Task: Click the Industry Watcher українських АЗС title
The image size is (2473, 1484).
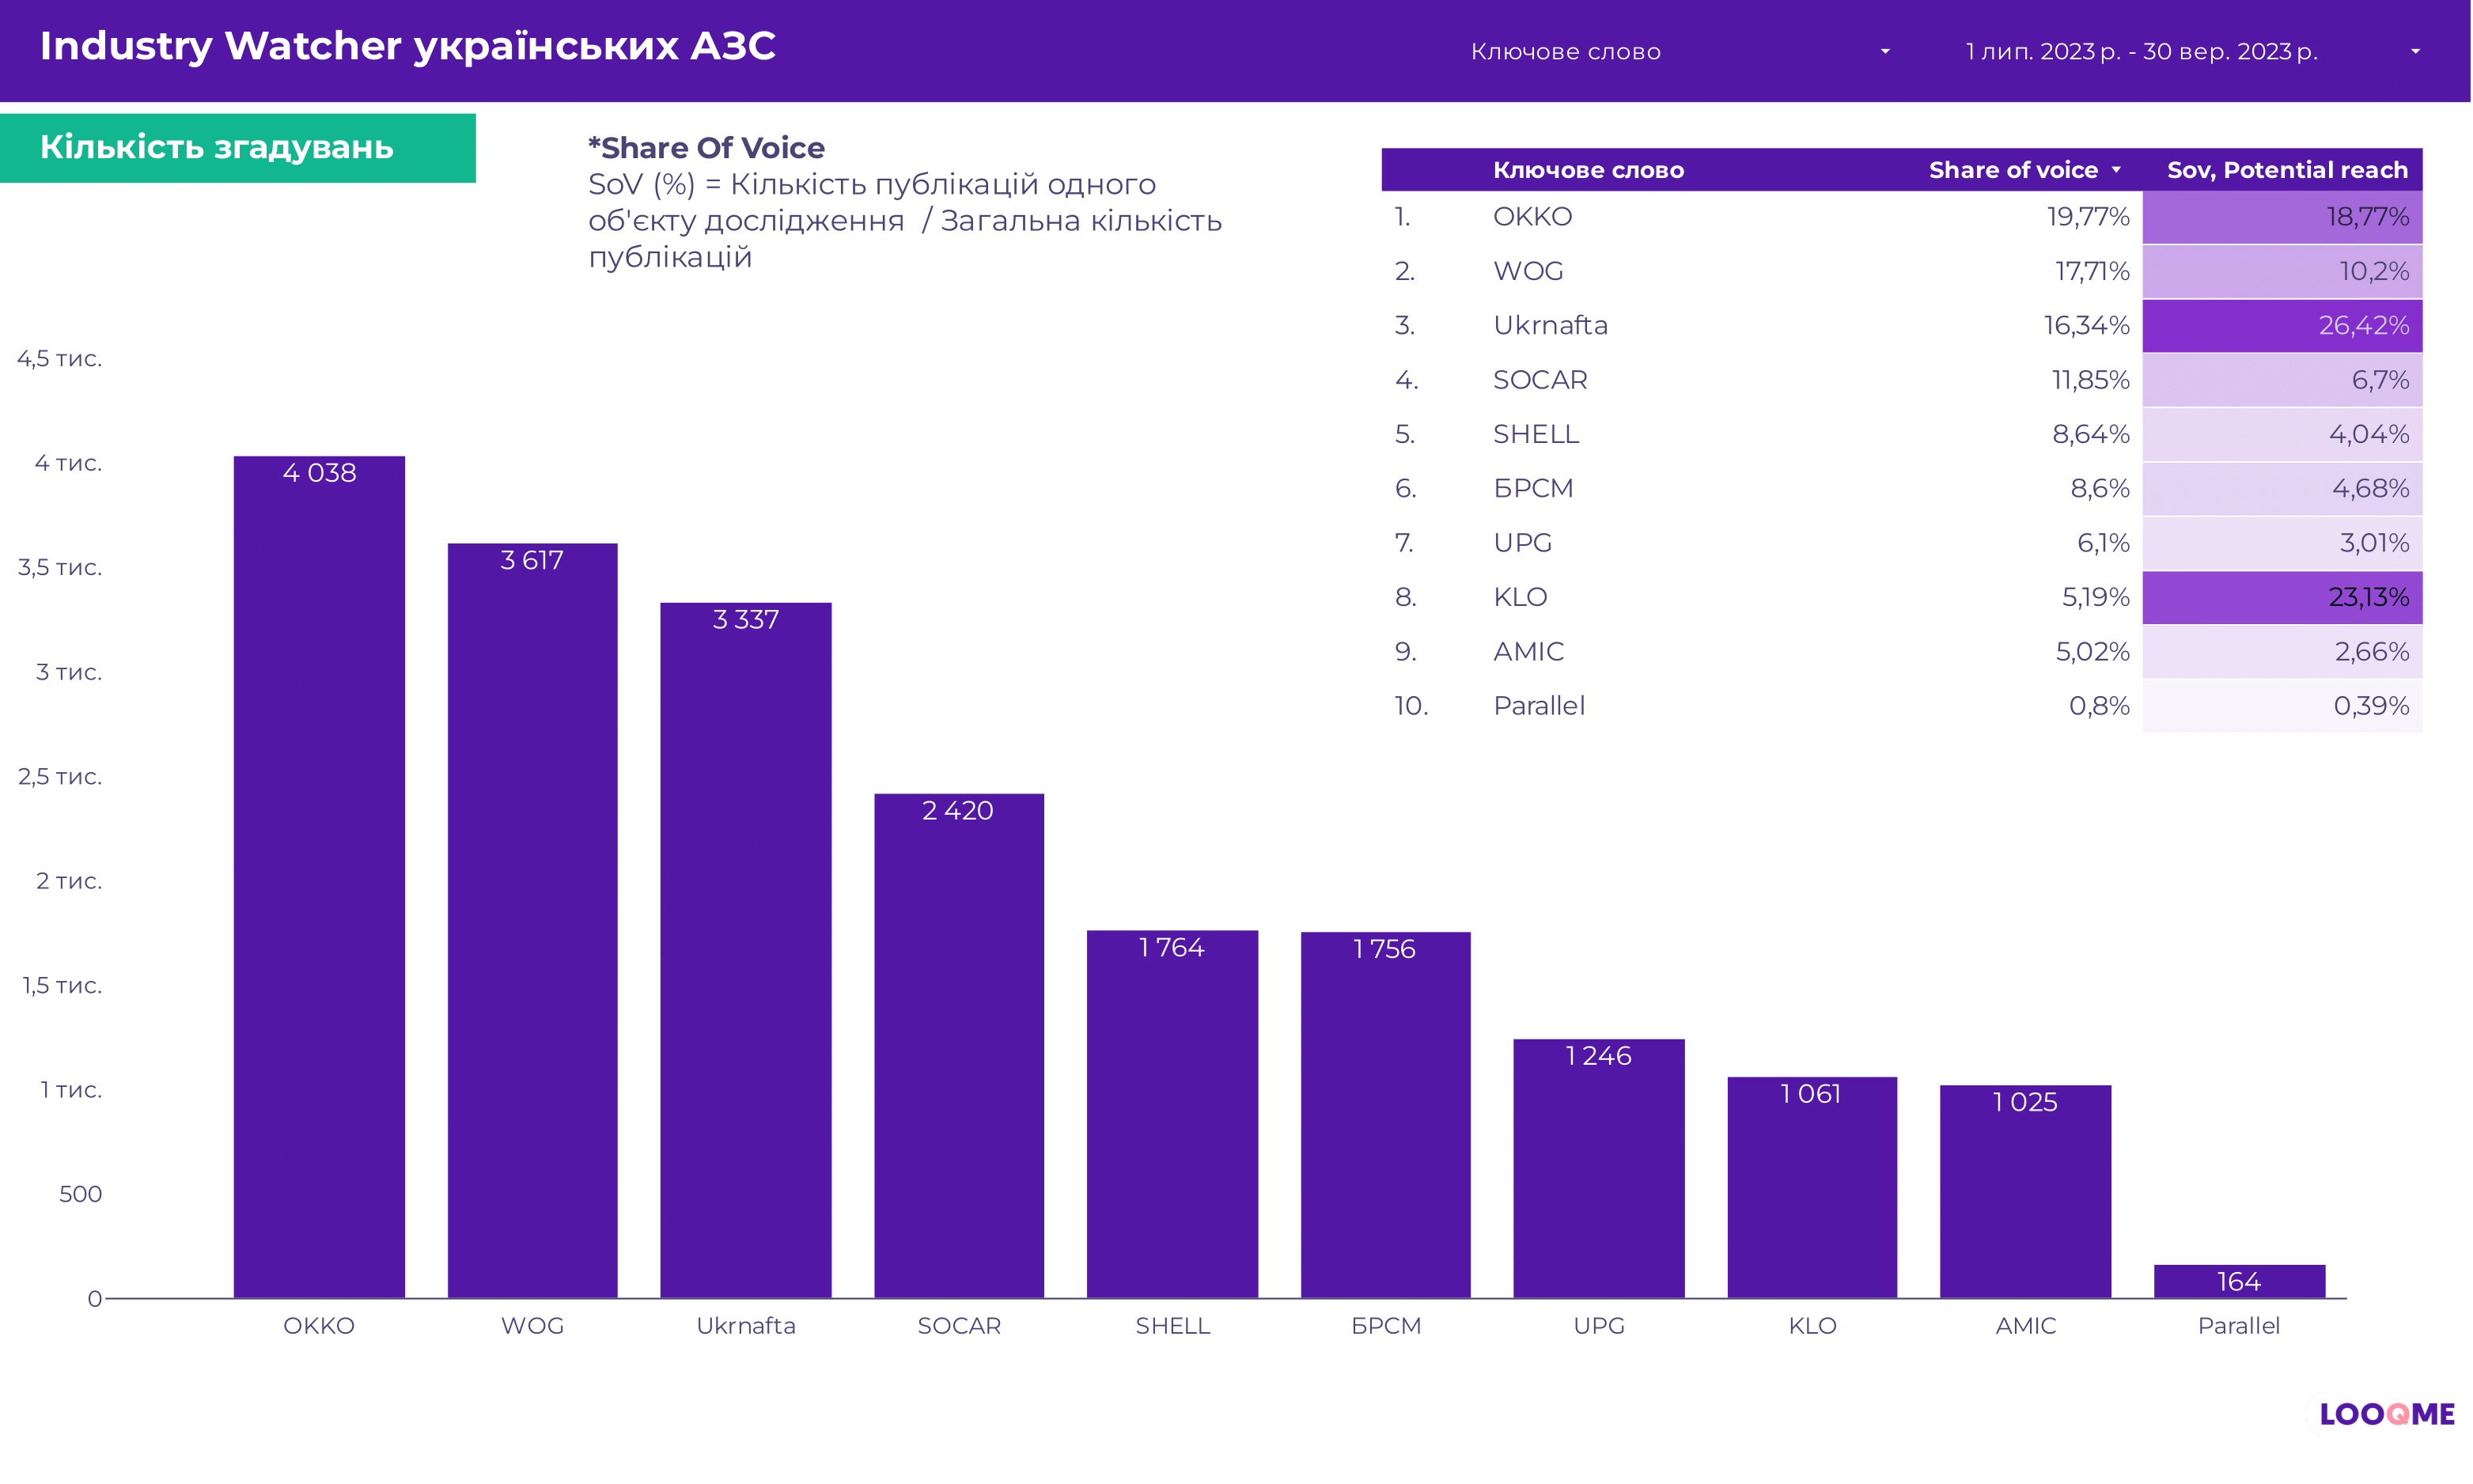Action: coord(407,46)
